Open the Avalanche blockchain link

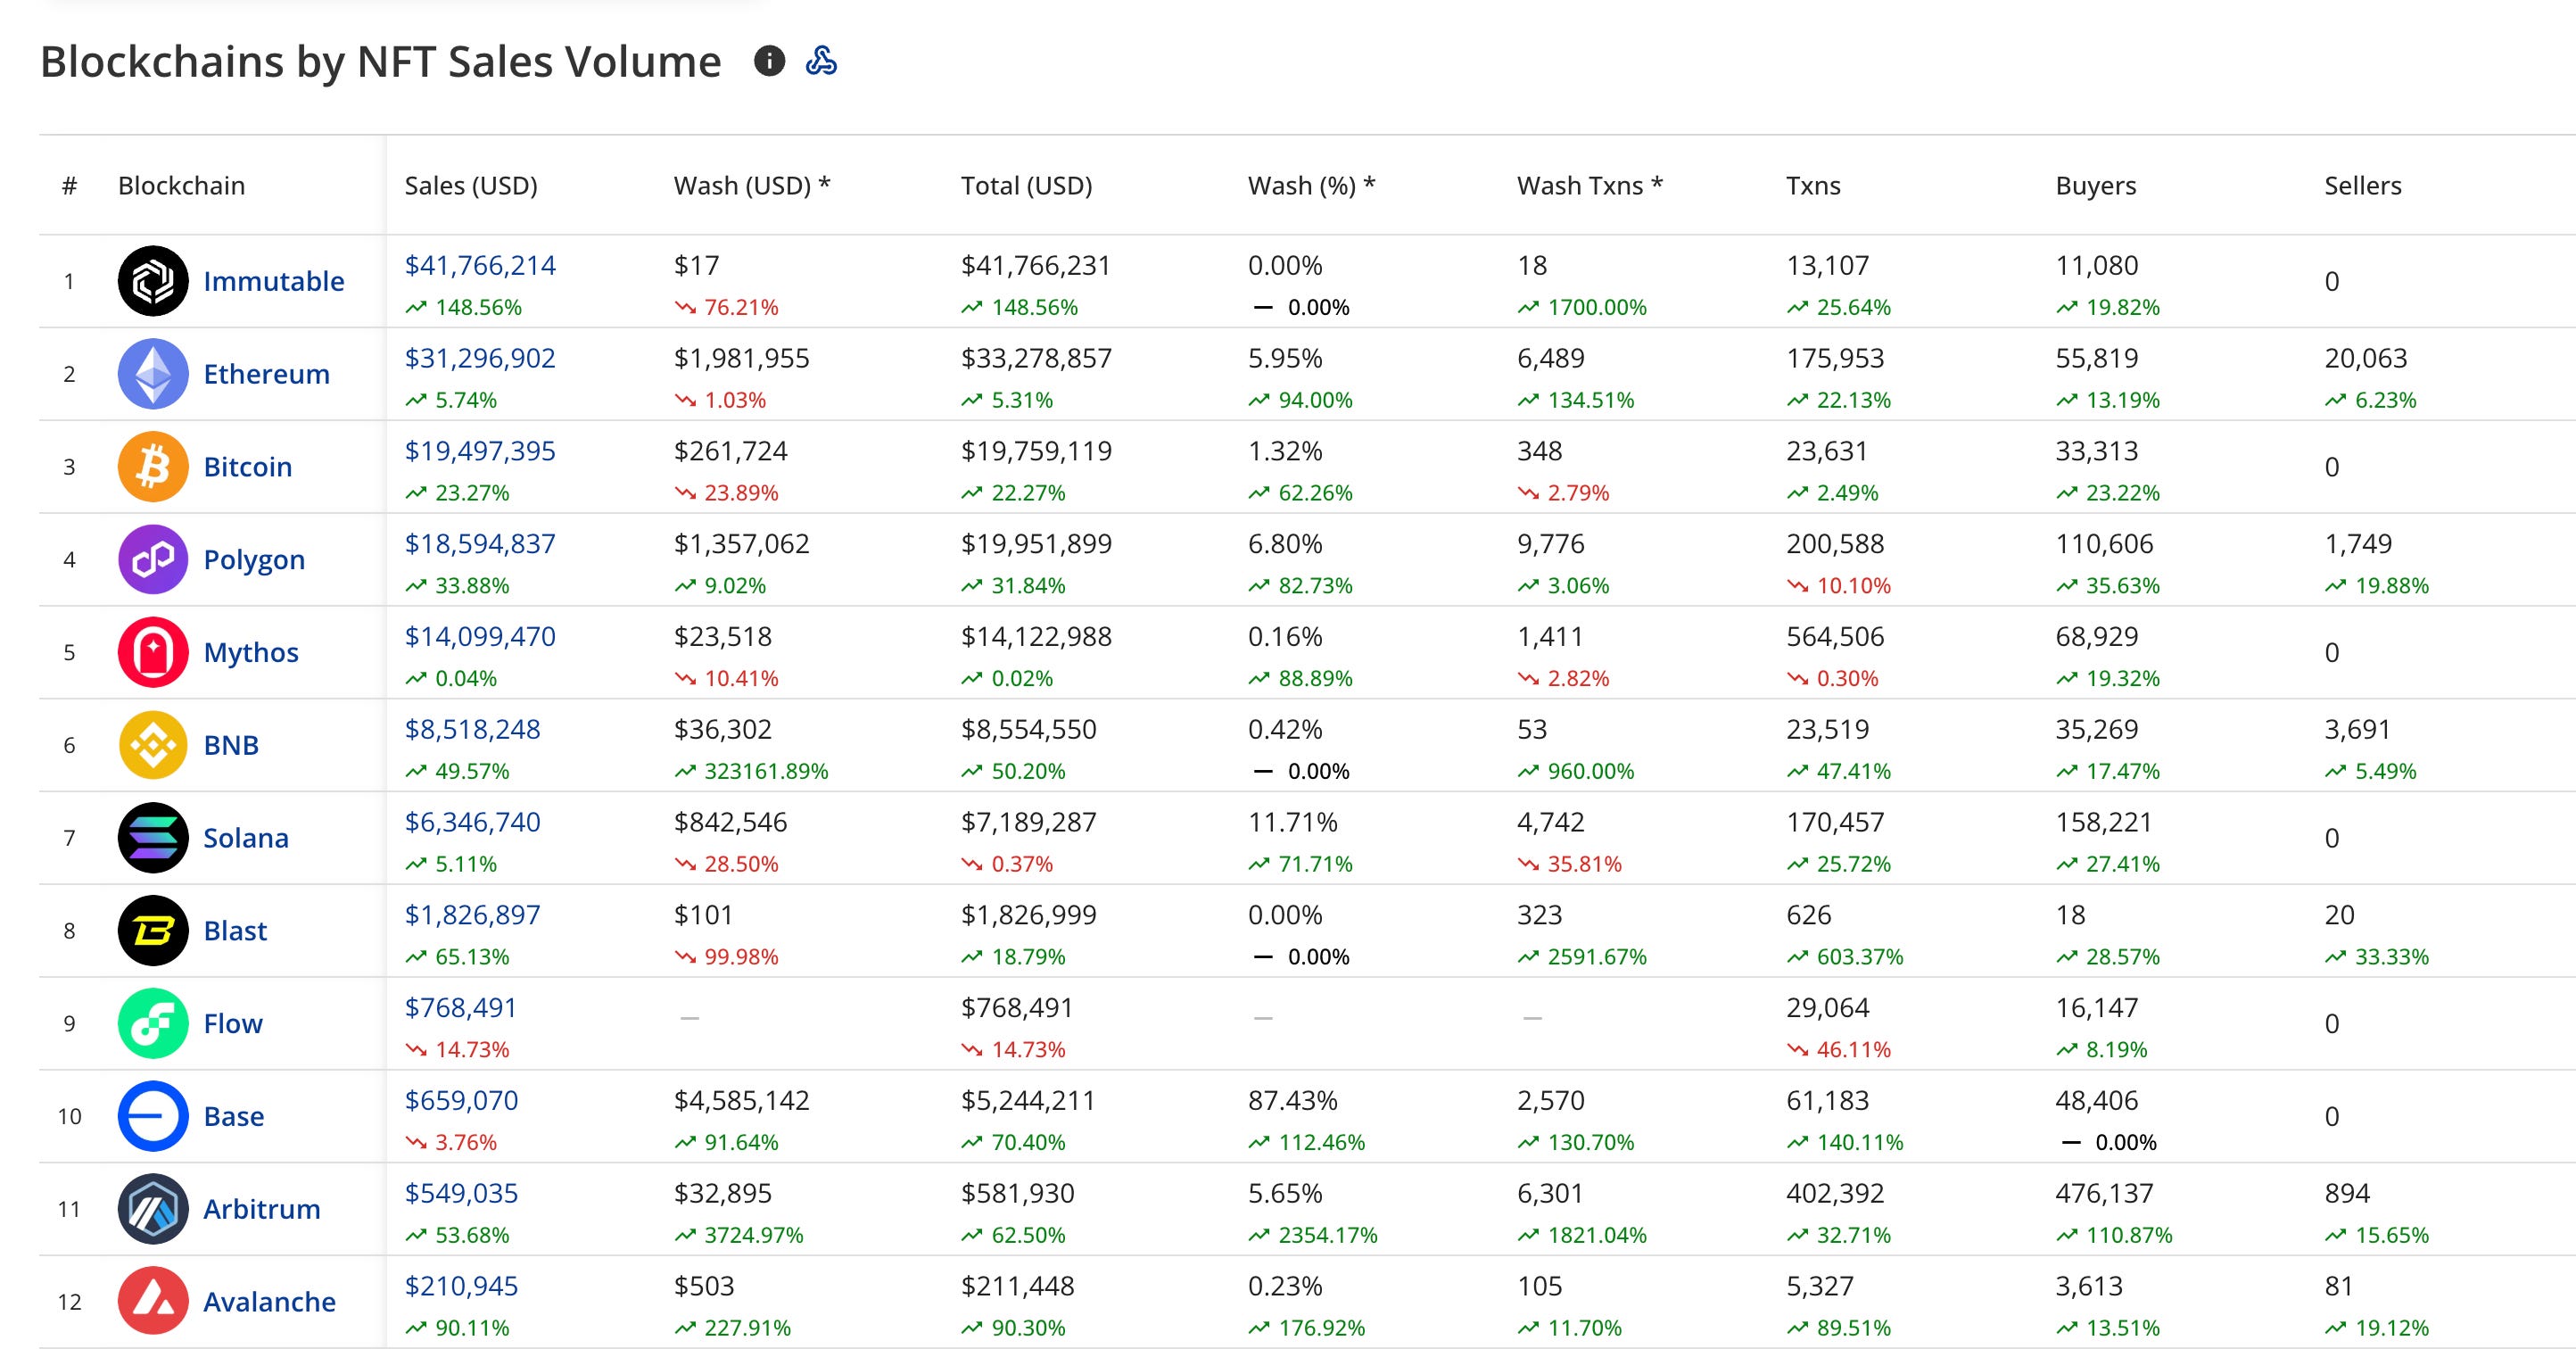click(269, 1302)
